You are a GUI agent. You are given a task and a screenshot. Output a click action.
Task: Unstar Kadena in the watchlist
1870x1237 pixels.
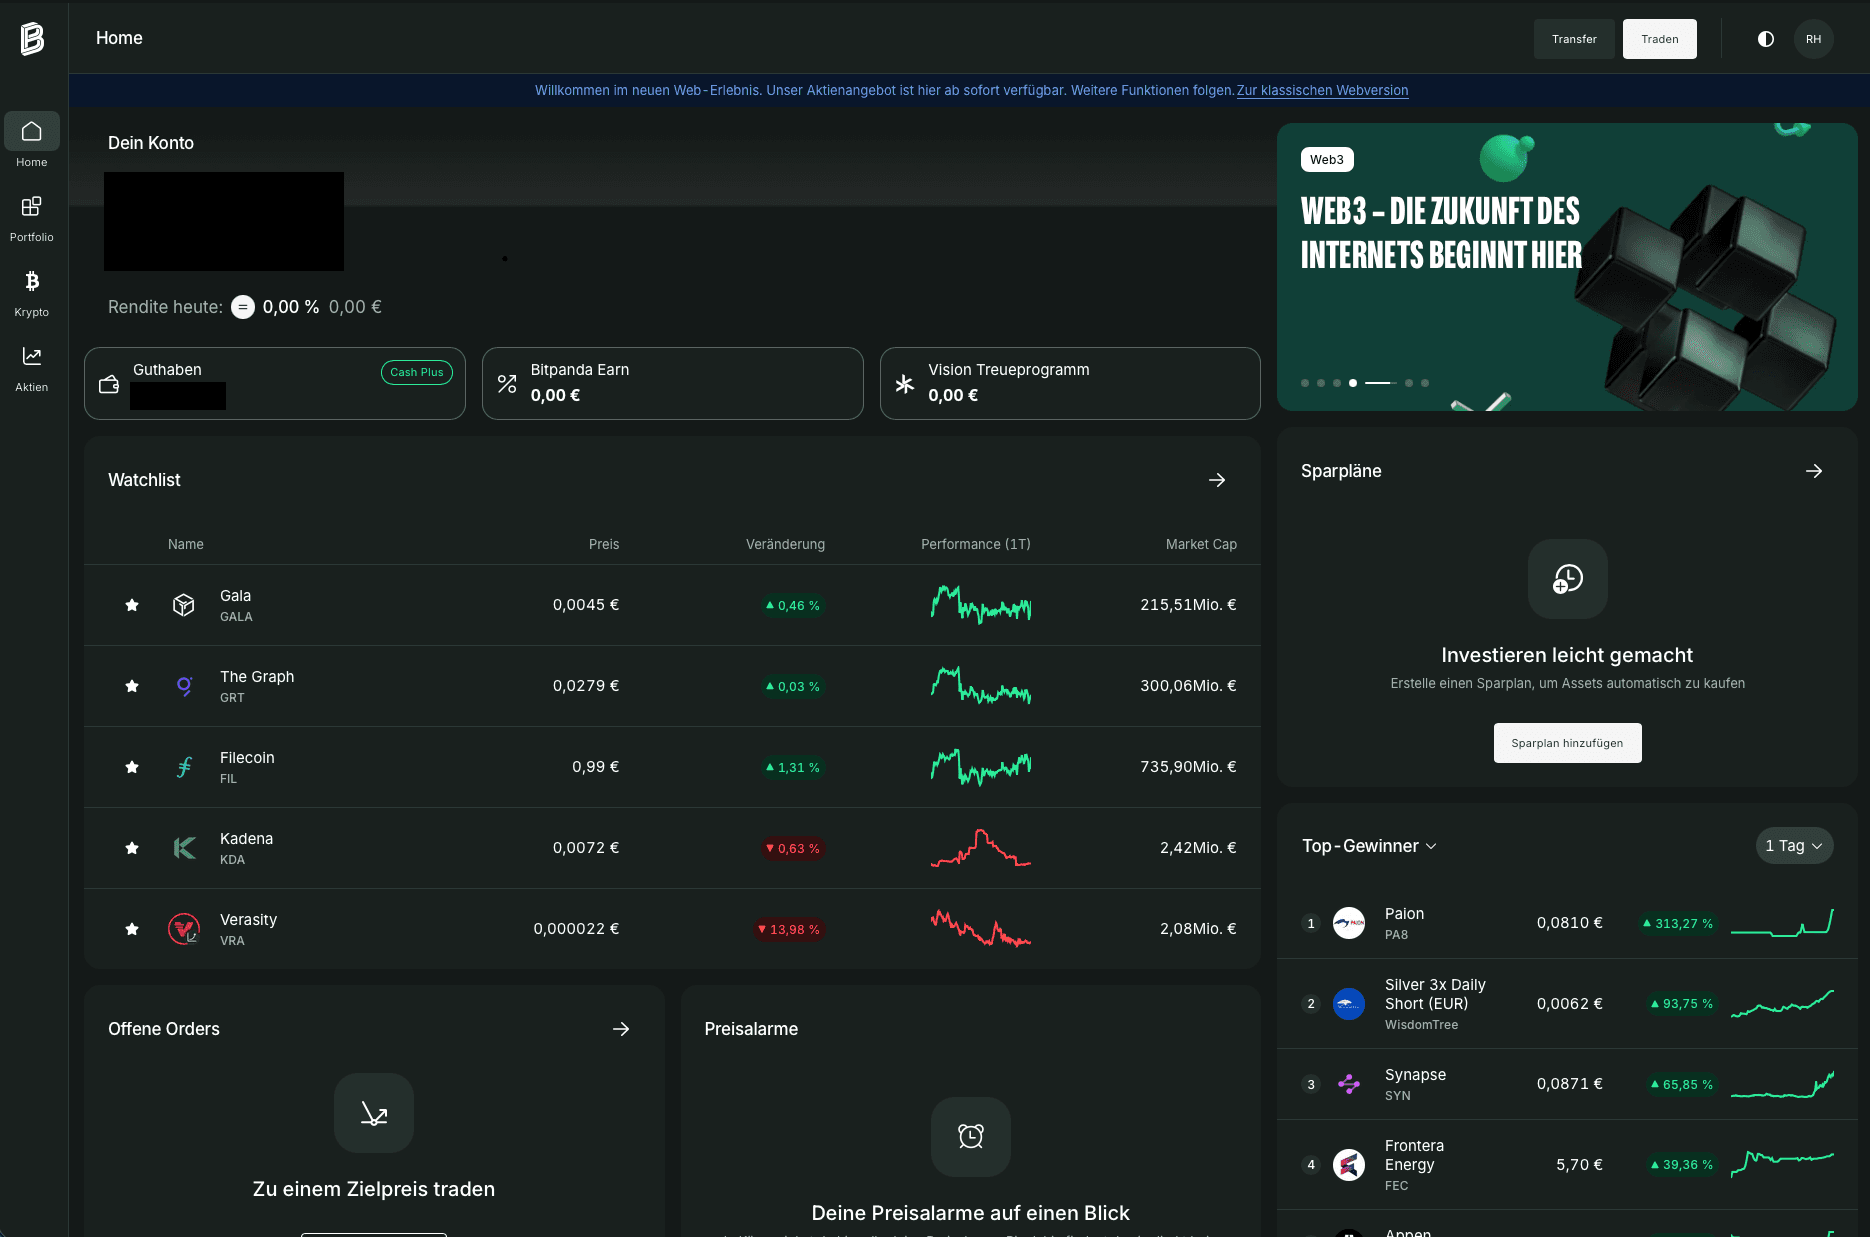tap(132, 848)
